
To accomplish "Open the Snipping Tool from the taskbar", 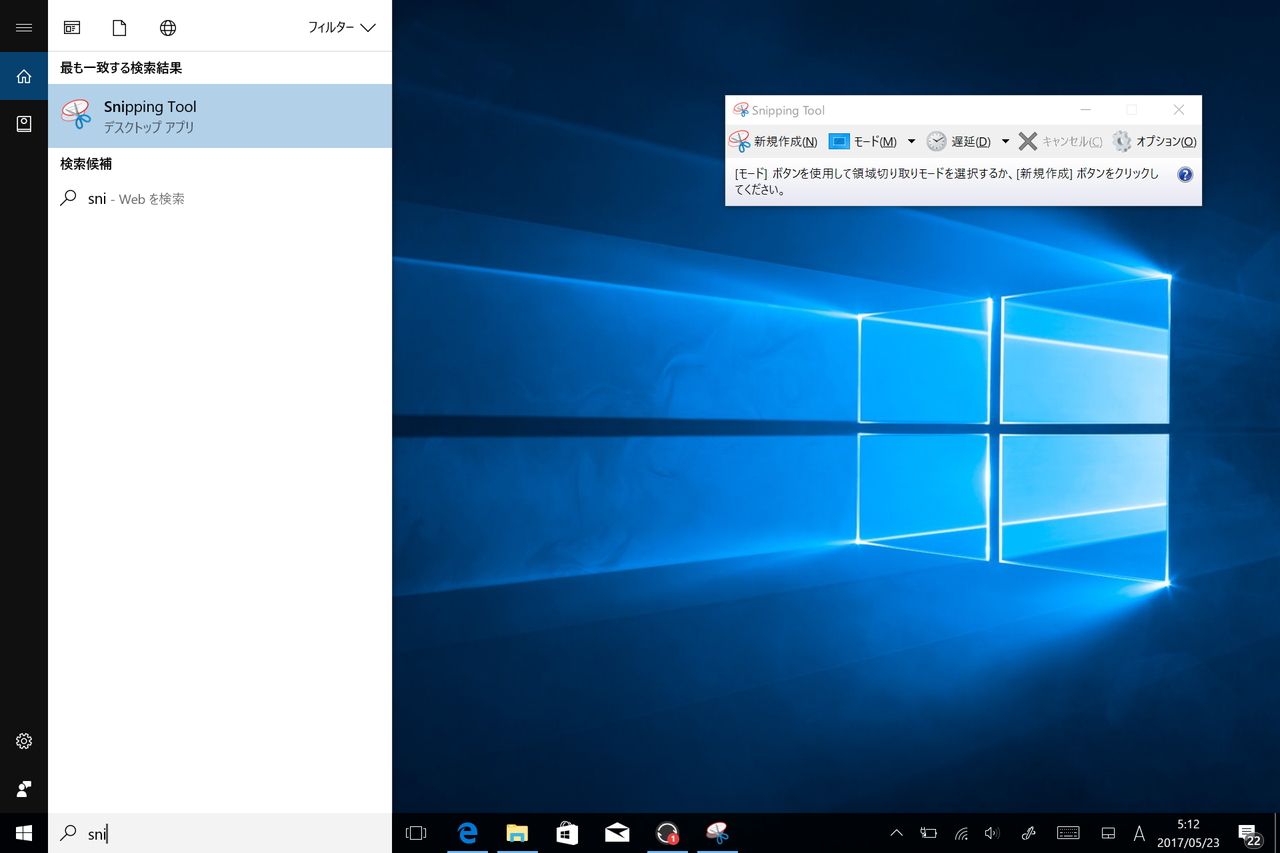I will 717,833.
